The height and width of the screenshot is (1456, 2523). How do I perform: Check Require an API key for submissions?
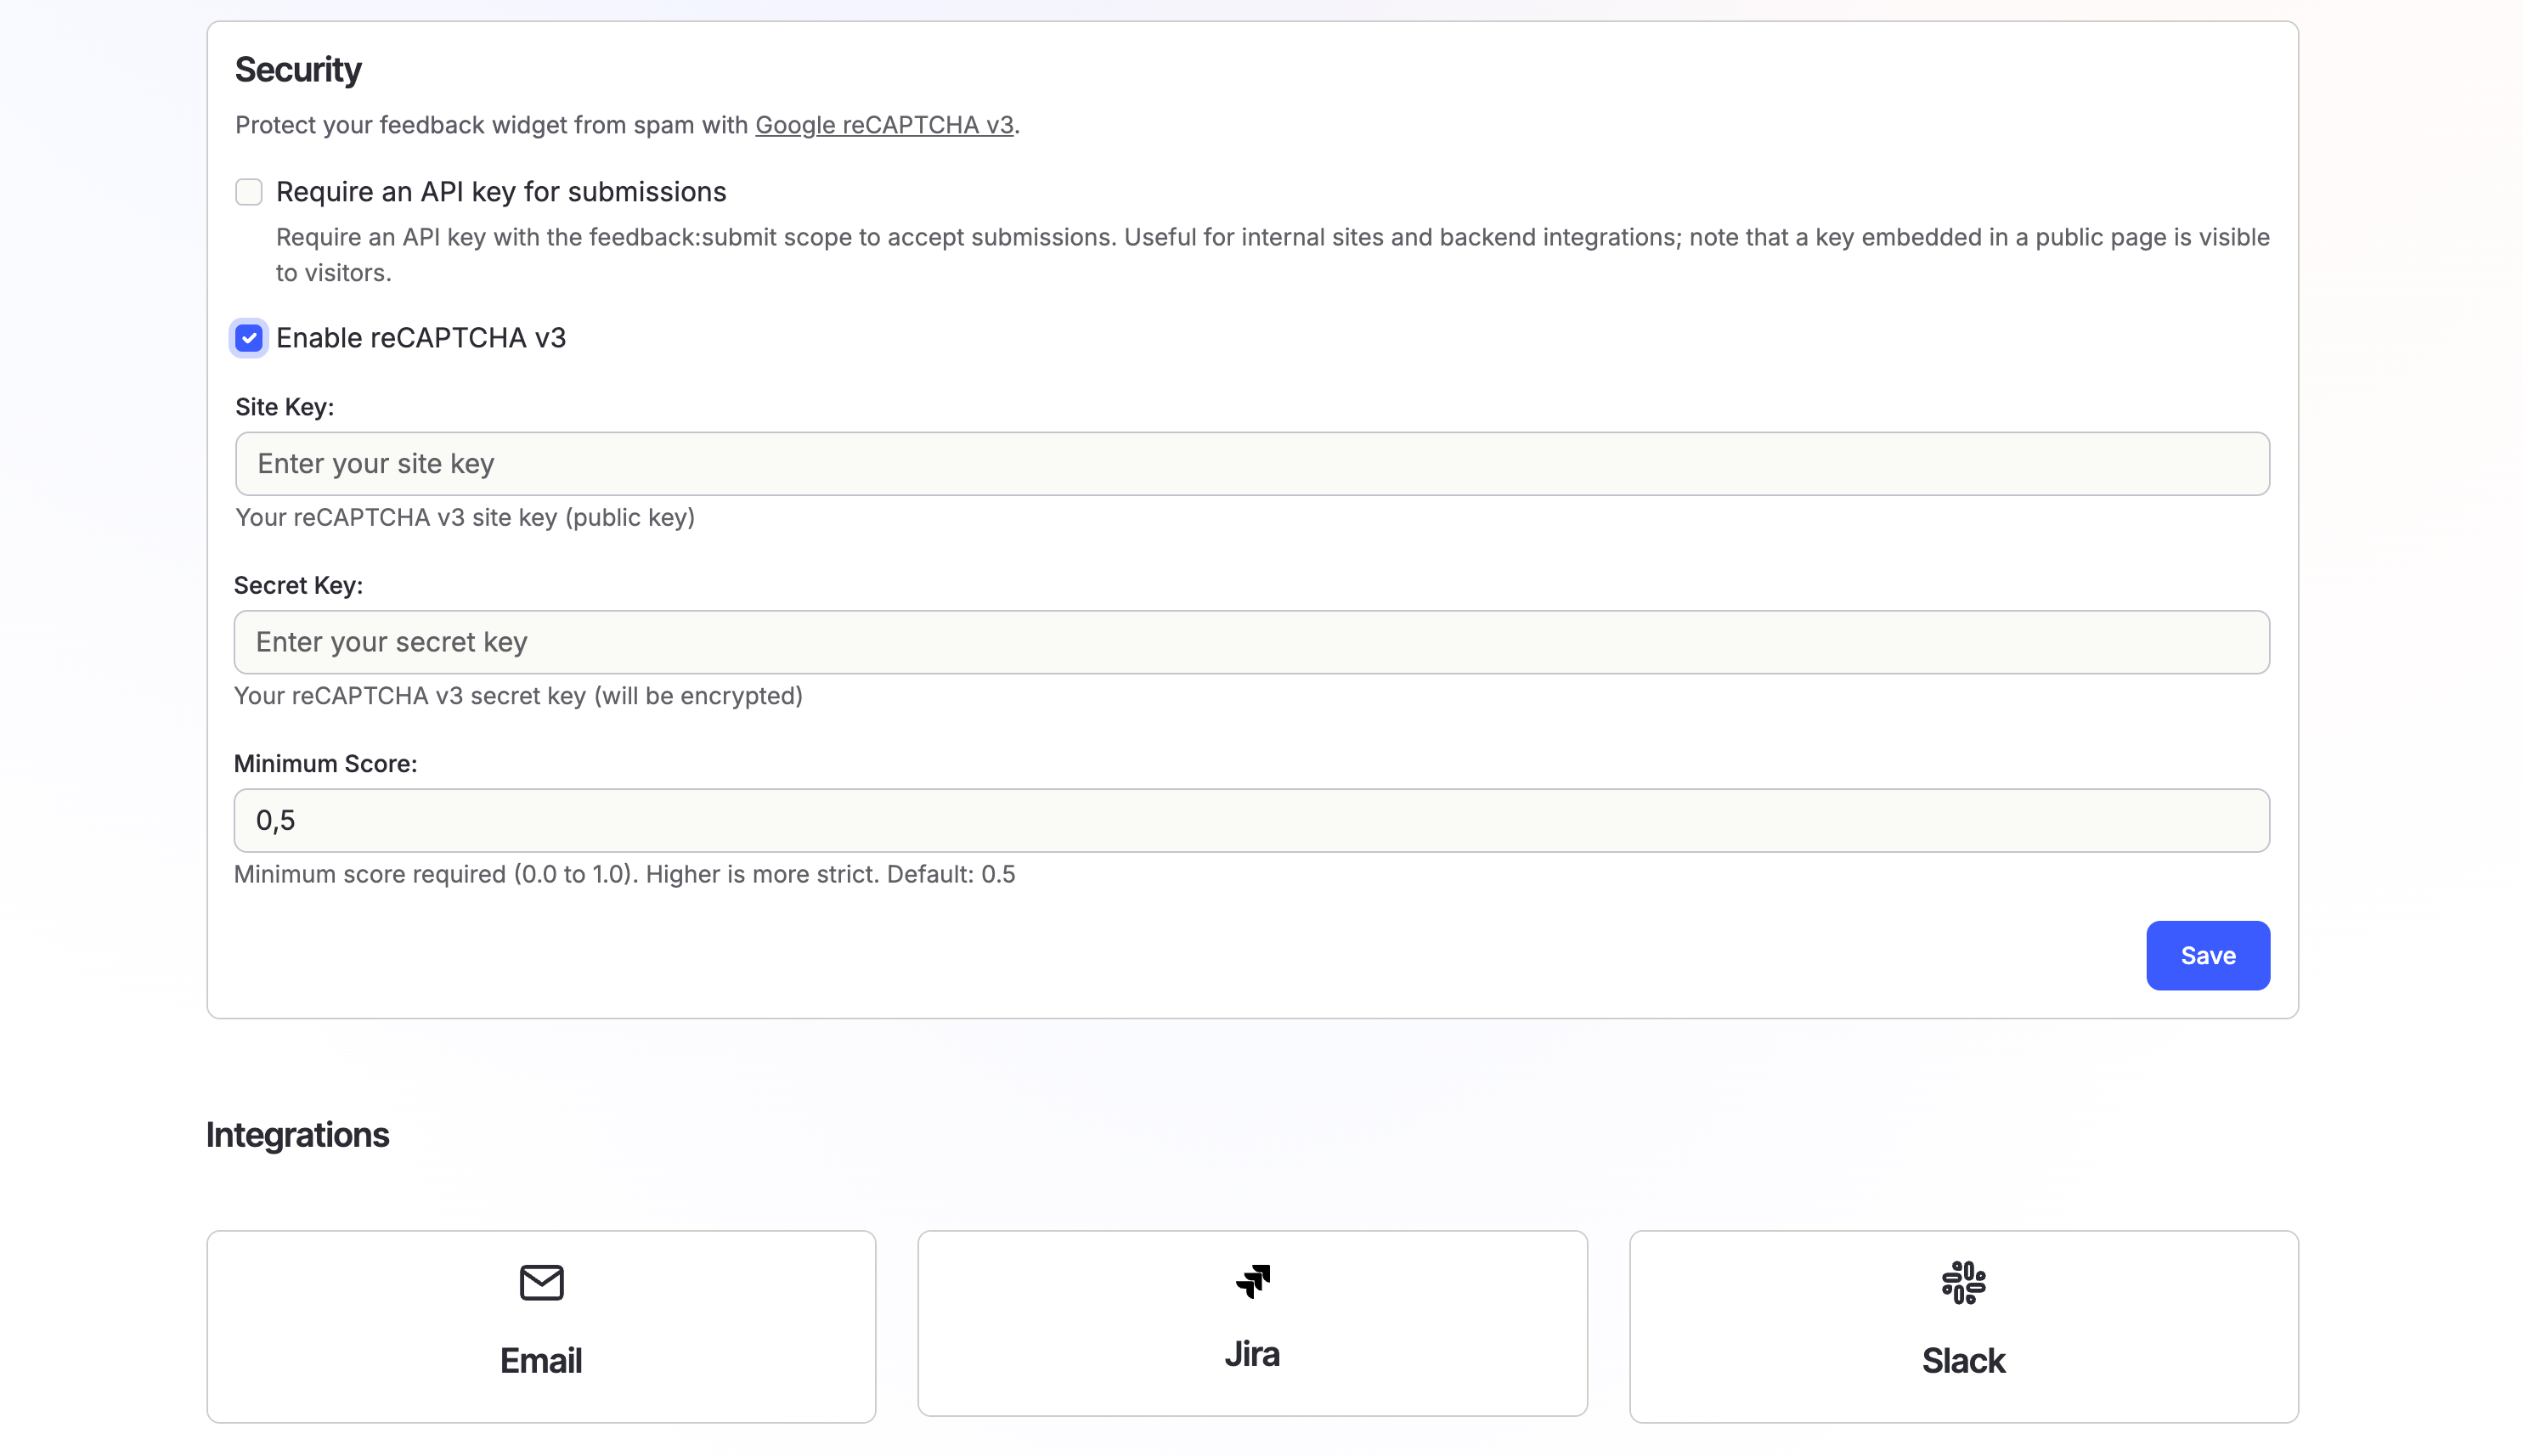pyautogui.click(x=249, y=192)
